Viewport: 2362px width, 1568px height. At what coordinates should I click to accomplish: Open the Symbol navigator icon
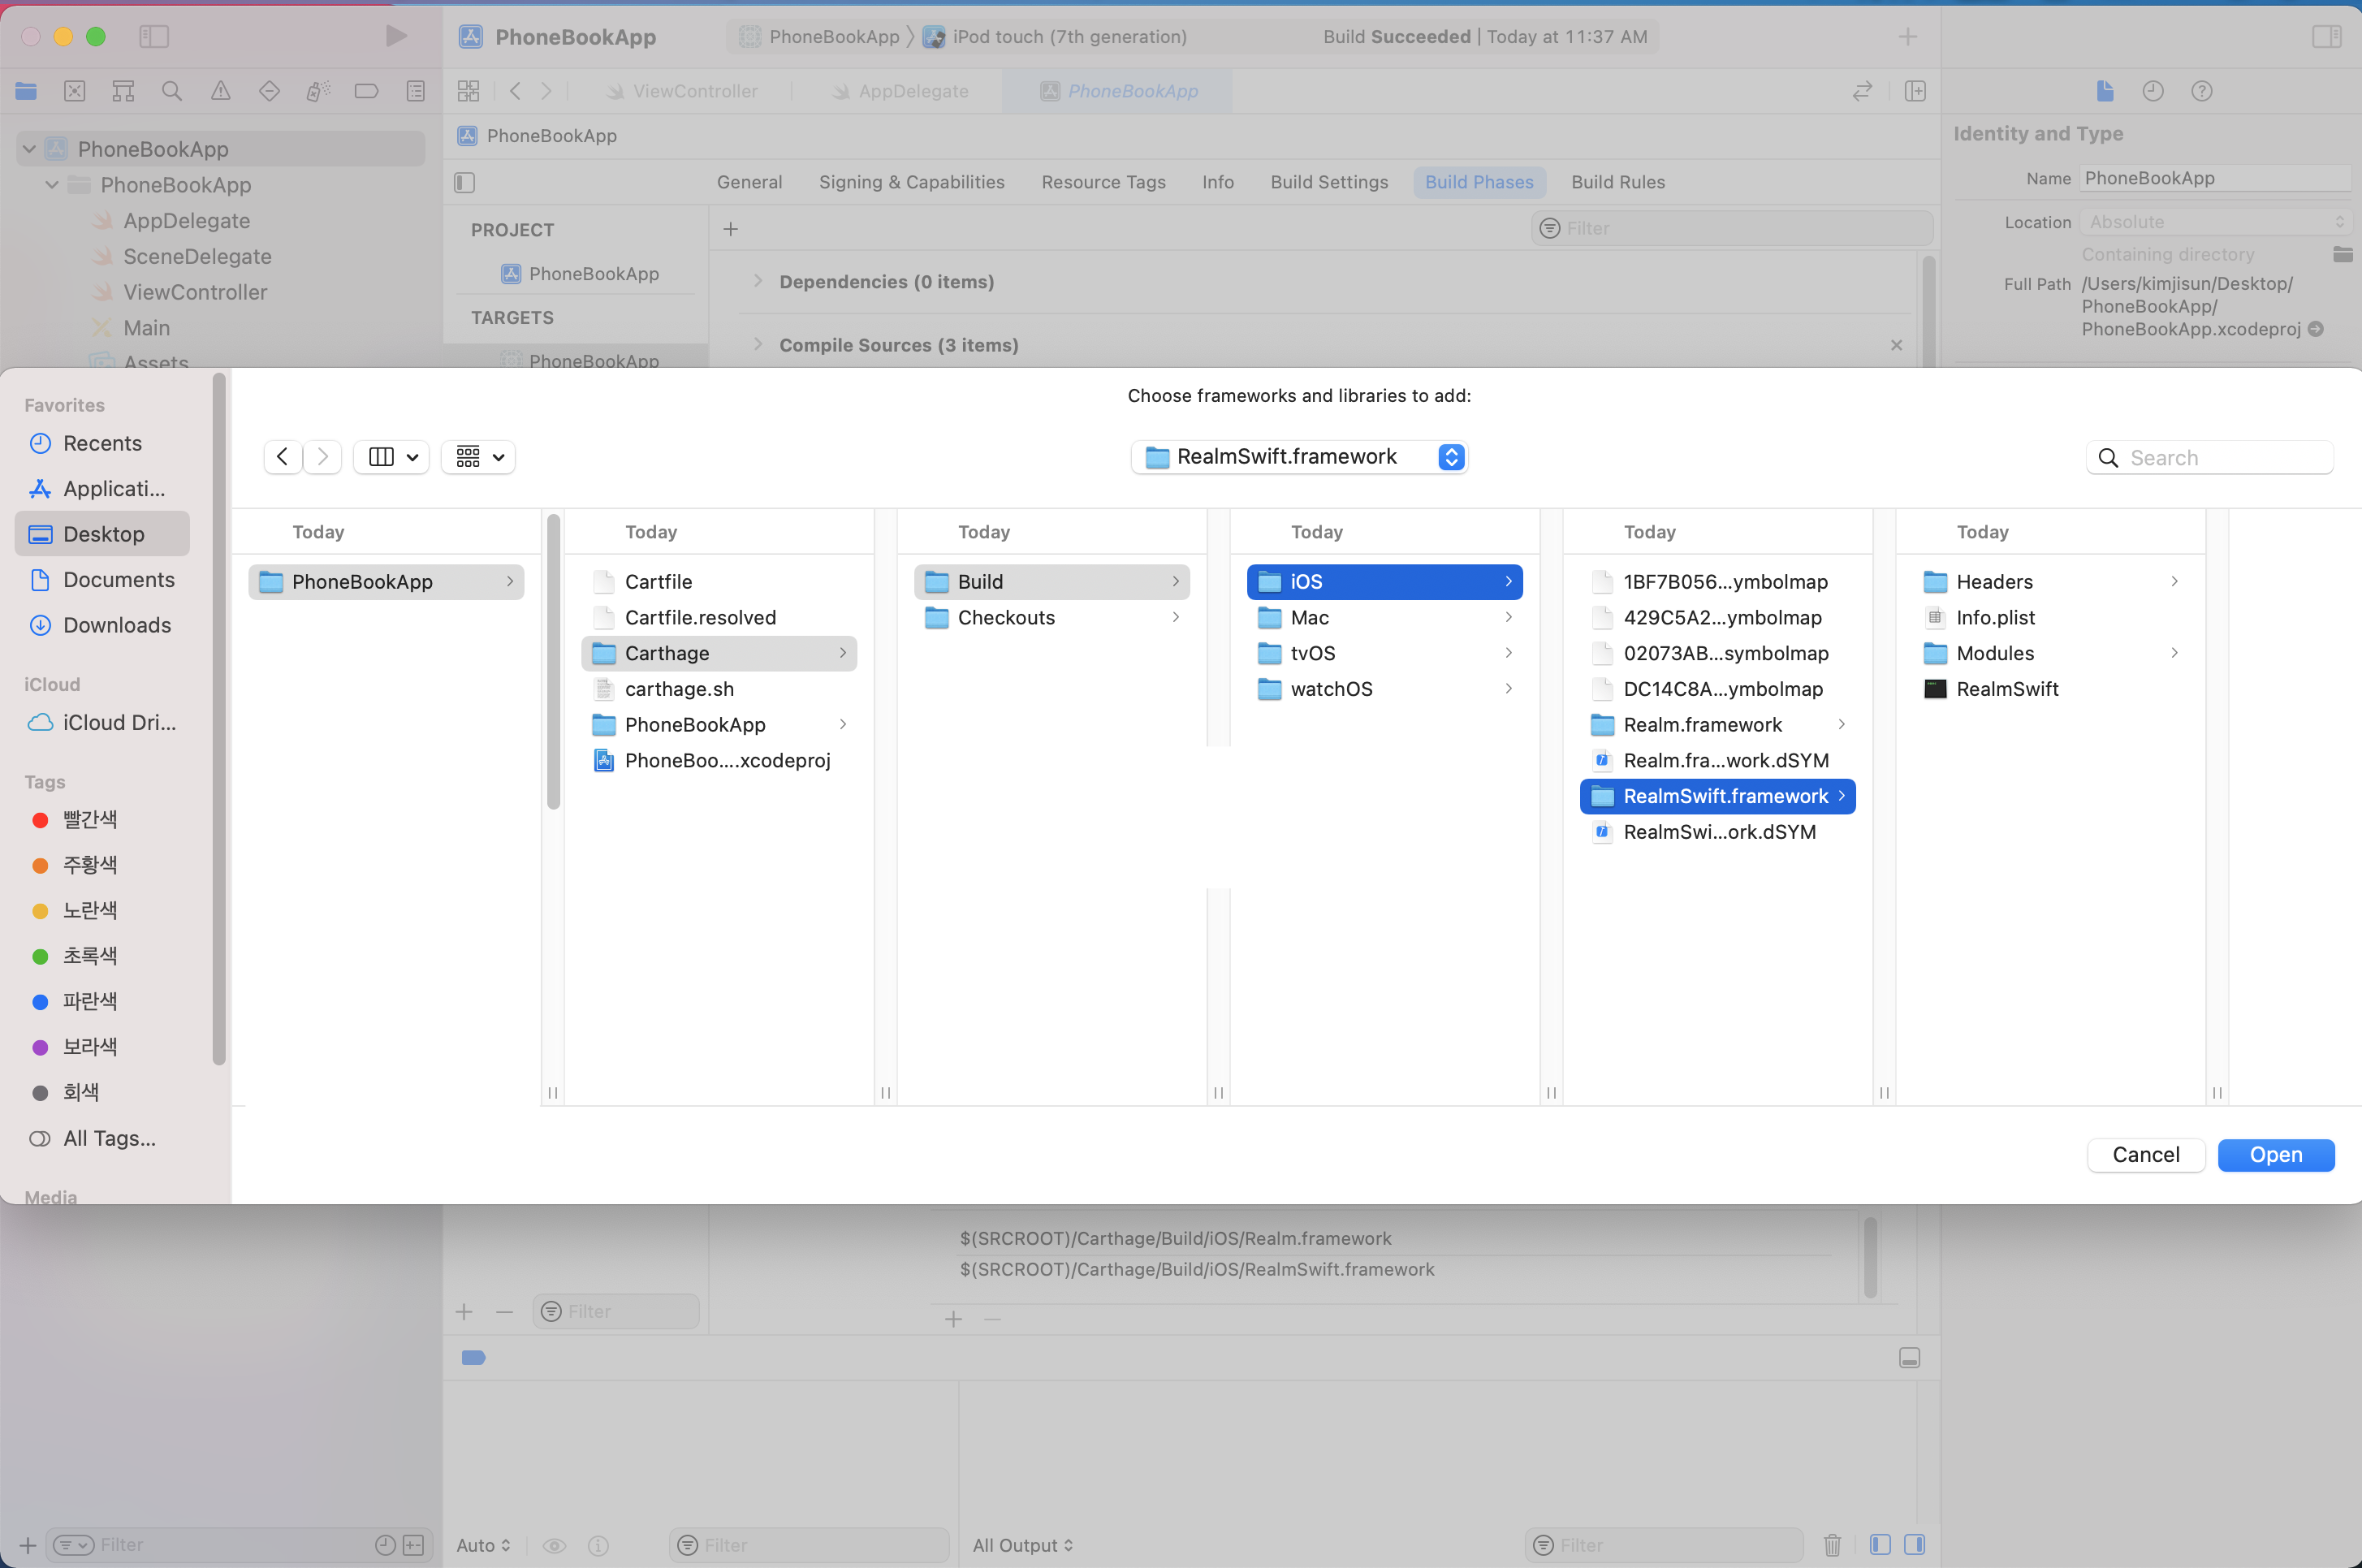click(123, 91)
